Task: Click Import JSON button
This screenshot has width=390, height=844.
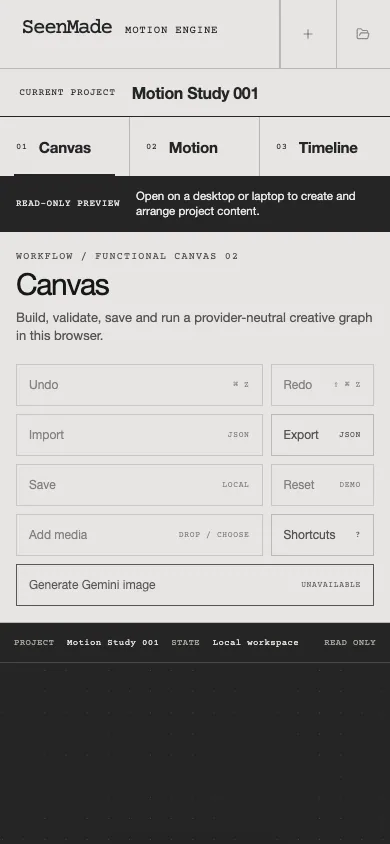Action: pos(139,435)
